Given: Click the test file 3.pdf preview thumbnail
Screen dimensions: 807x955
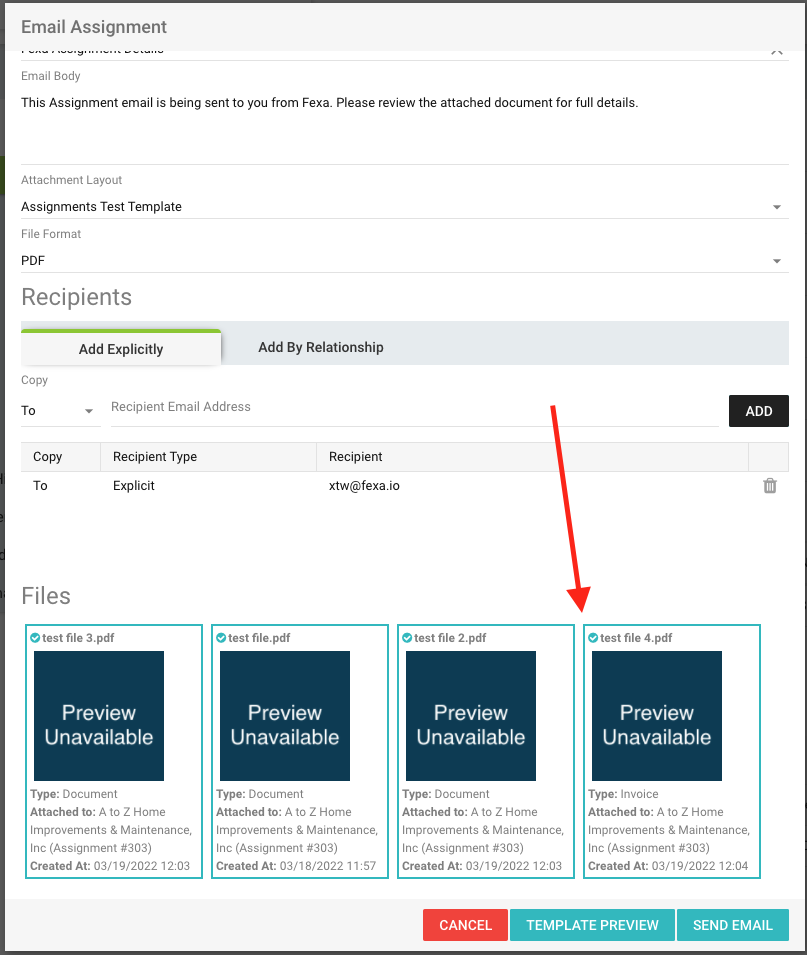Looking at the screenshot, I should pyautogui.click(x=99, y=716).
